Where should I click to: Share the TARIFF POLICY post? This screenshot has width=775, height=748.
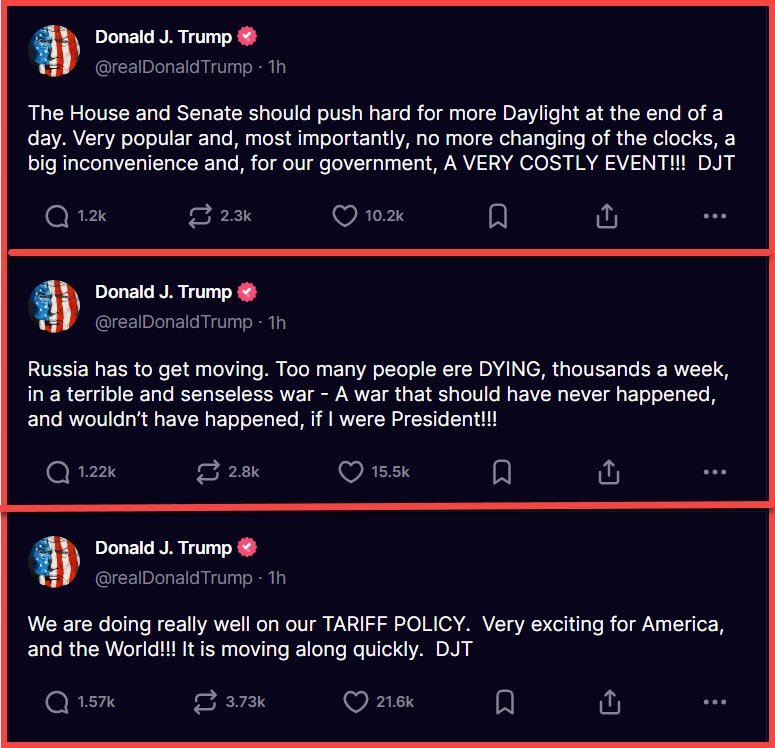(x=609, y=702)
